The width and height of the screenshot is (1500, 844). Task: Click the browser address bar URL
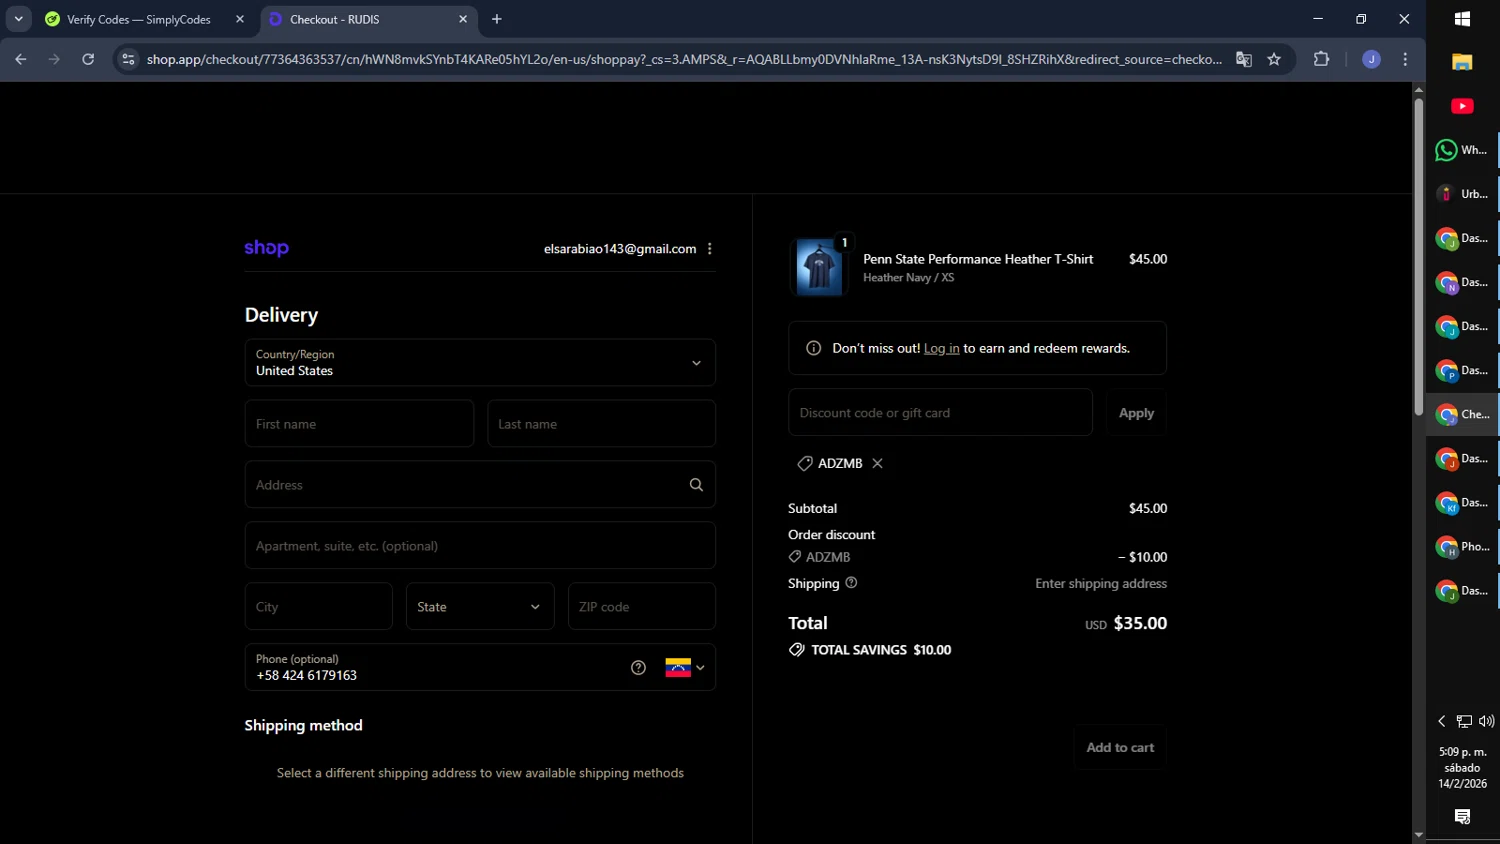[684, 60]
